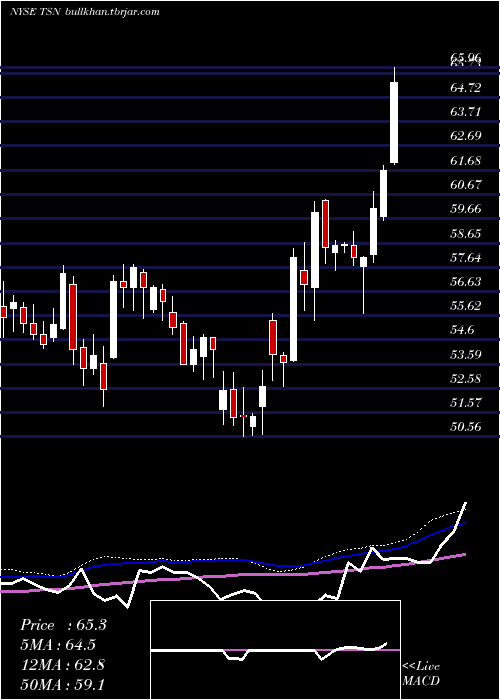Click the 51.57 price axis label
500x700 pixels.
pyautogui.click(x=466, y=403)
